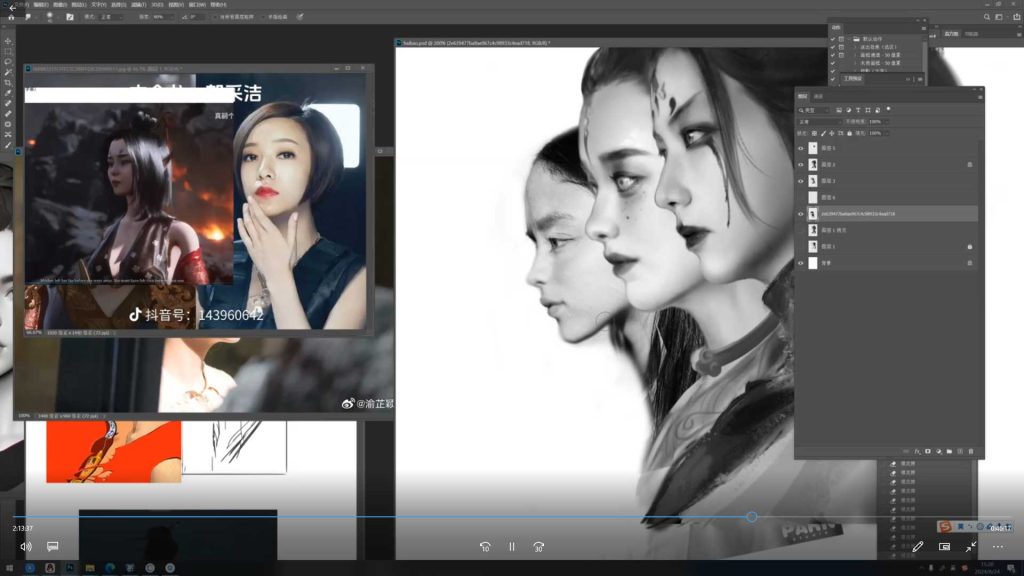The width and height of the screenshot is (1024, 576).
Task: Open 文字(Y) menu
Action: click(98, 5)
